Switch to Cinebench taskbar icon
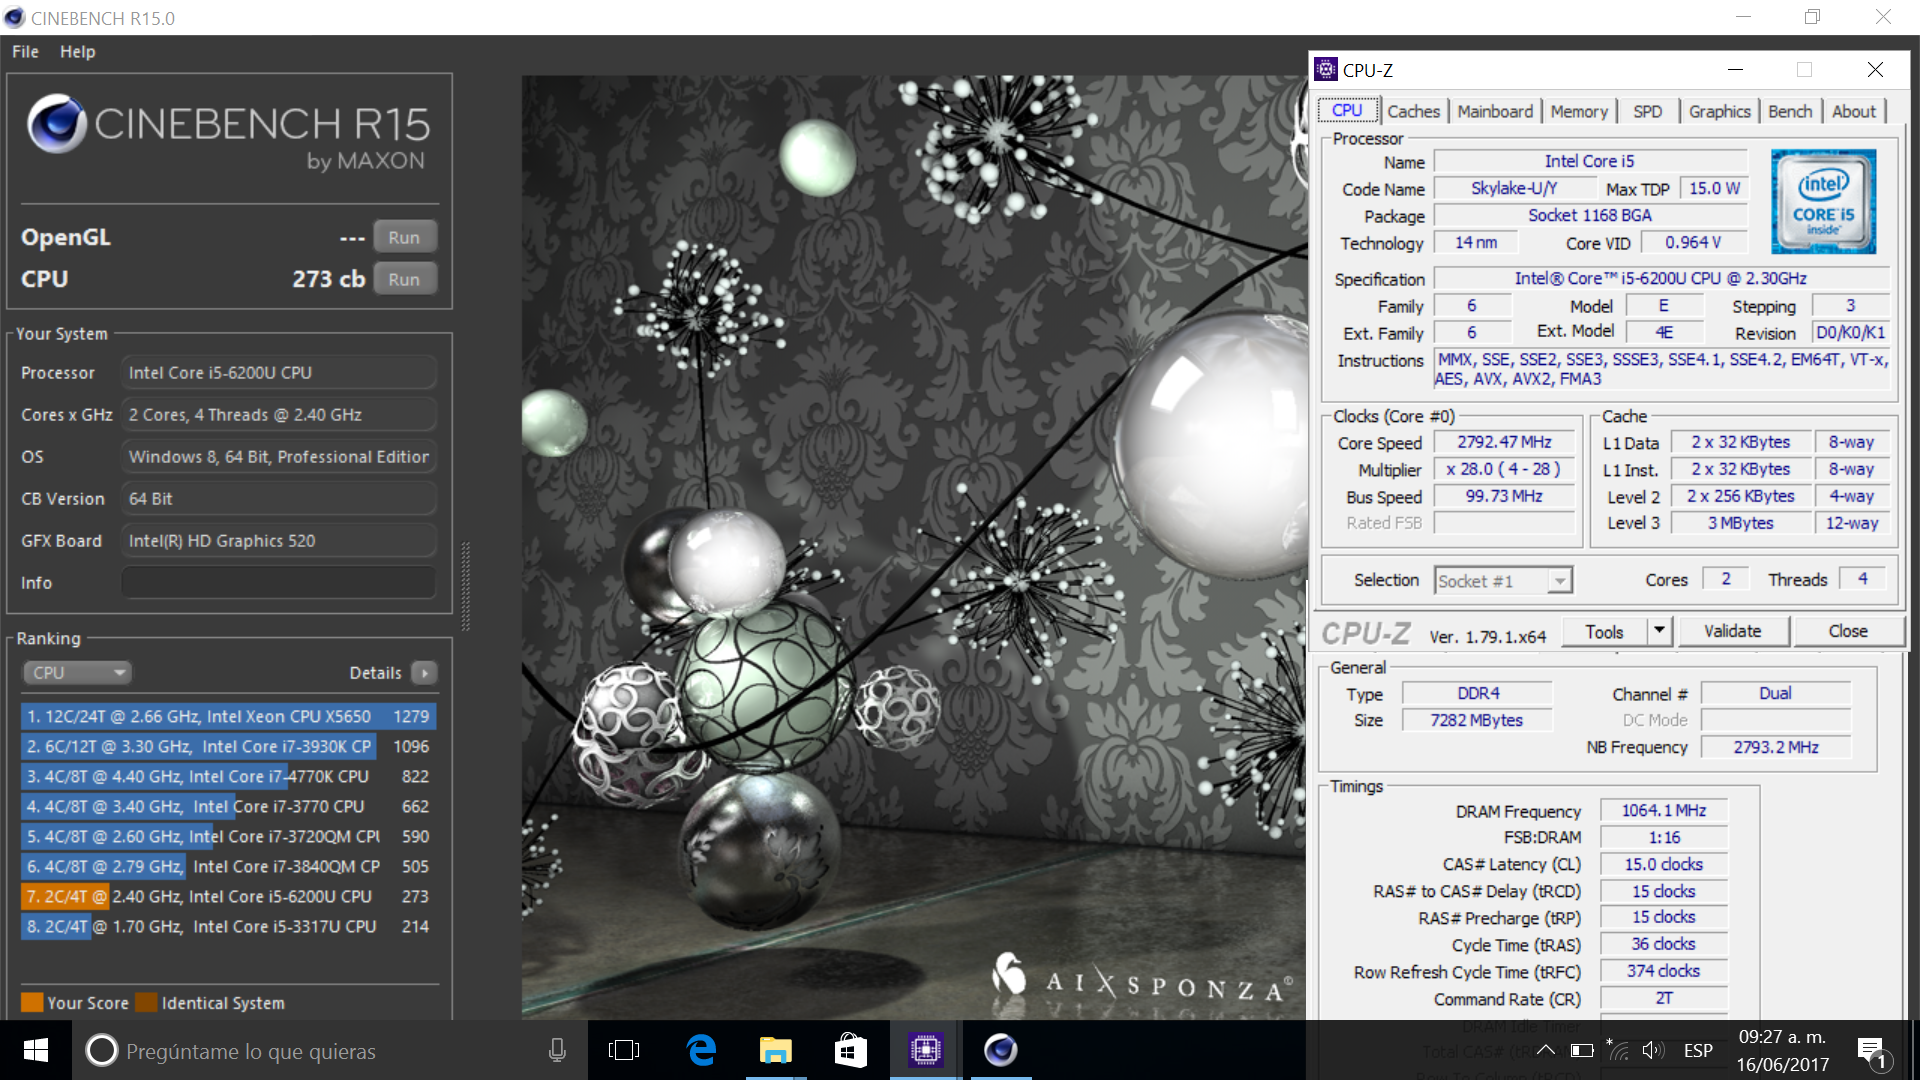Image resolution: width=1920 pixels, height=1080 pixels. (x=1001, y=1050)
